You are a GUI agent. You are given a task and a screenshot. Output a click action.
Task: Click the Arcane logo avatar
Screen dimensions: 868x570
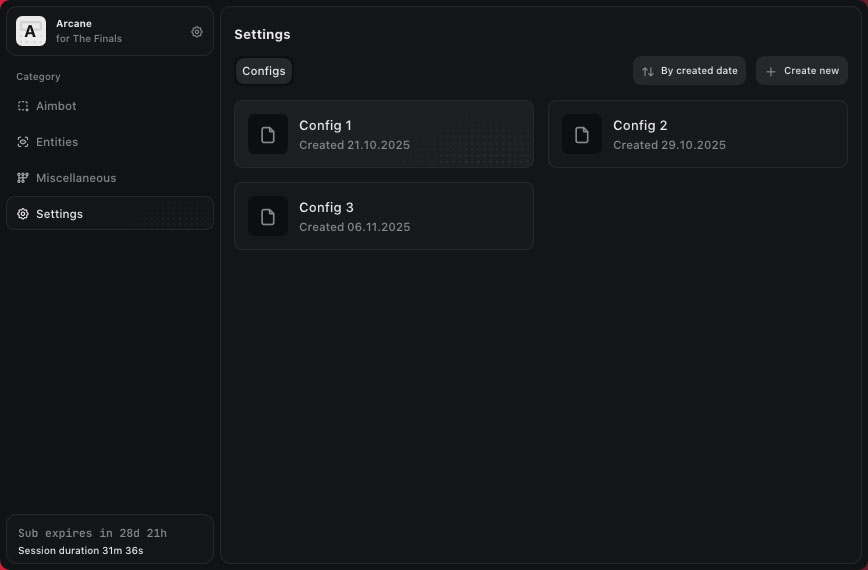click(x=31, y=31)
